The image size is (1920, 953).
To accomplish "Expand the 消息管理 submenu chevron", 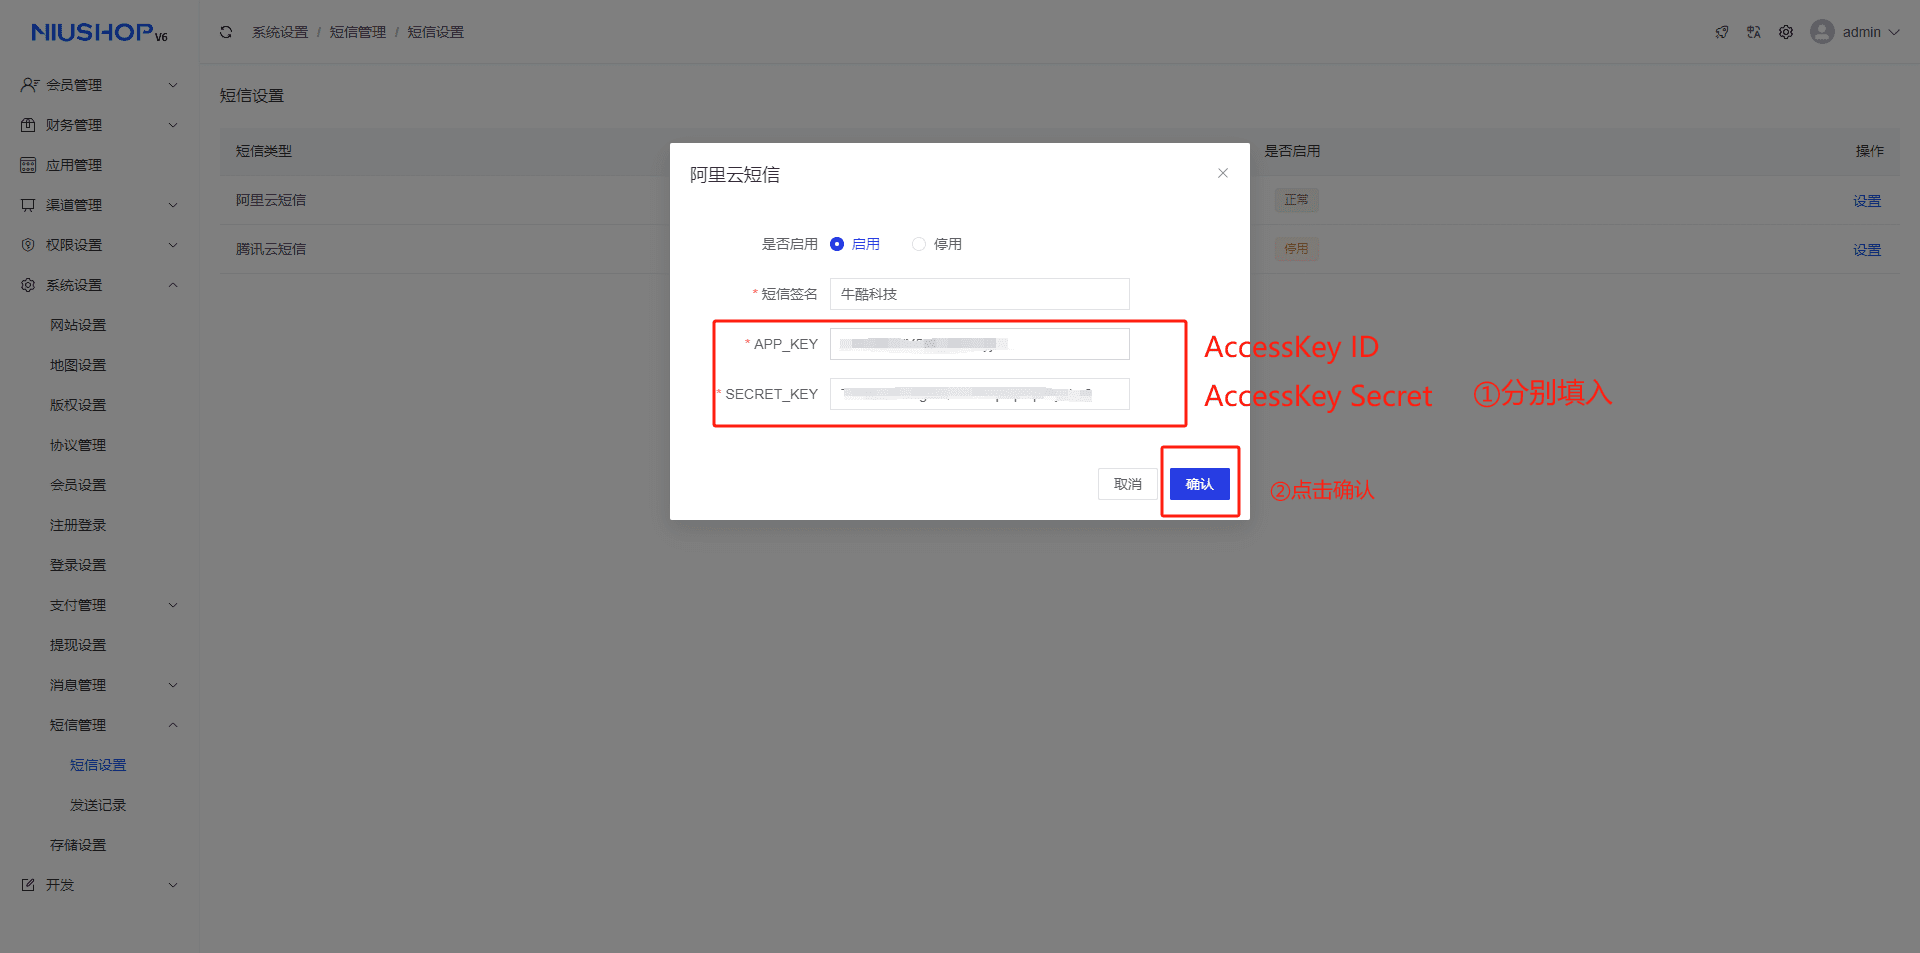I will 173,685.
